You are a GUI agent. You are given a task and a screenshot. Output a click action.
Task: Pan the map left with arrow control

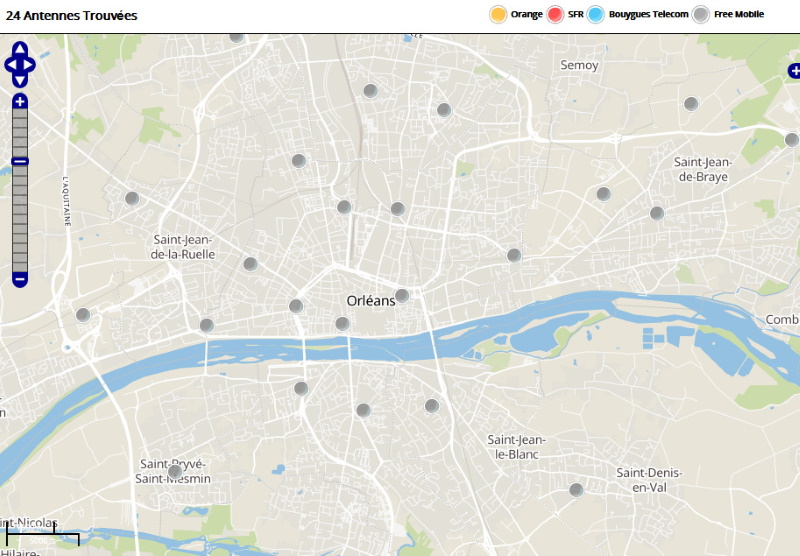click(x=10, y=66)
